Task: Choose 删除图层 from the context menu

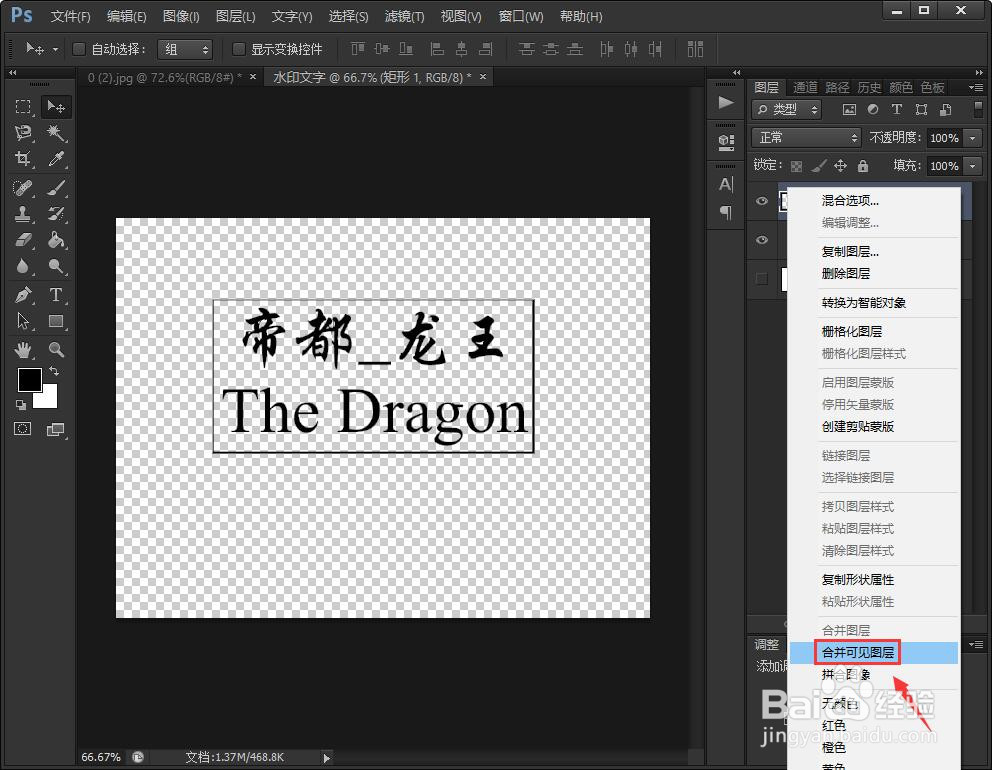Action: coord(846,272)
